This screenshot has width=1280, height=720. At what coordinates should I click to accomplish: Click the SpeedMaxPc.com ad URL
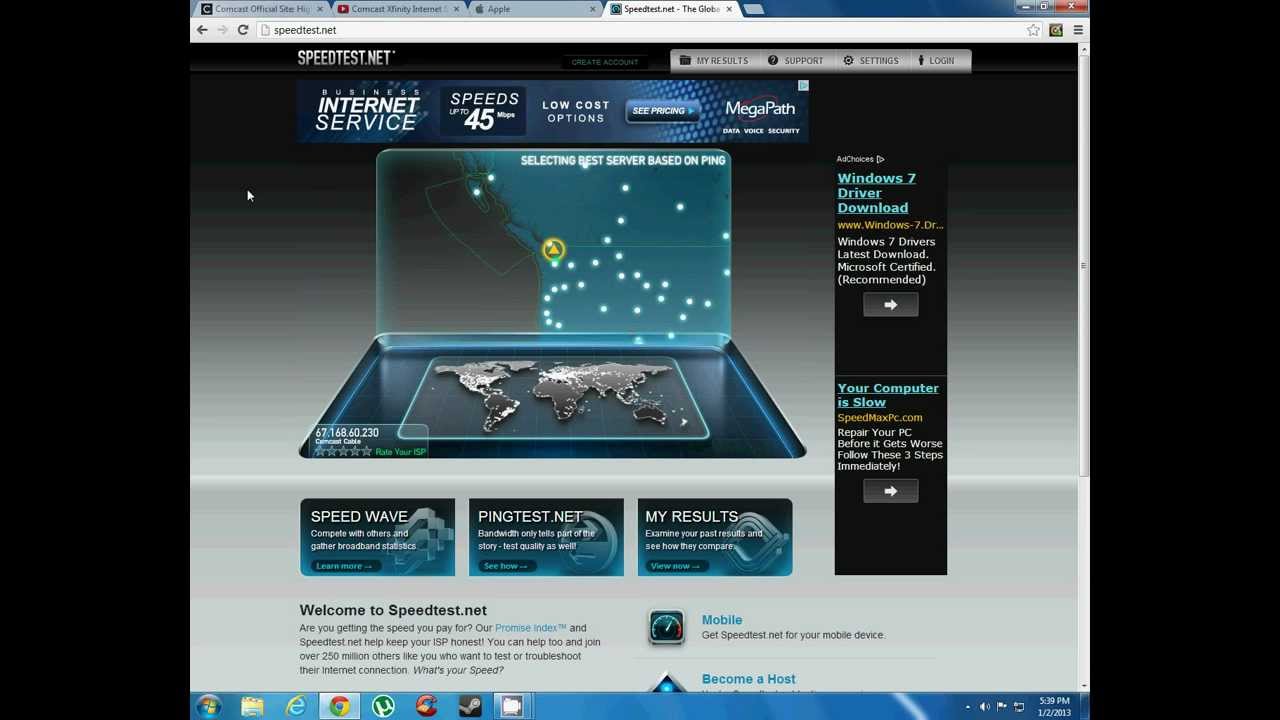pyautogui.click(x=880, y=417)
